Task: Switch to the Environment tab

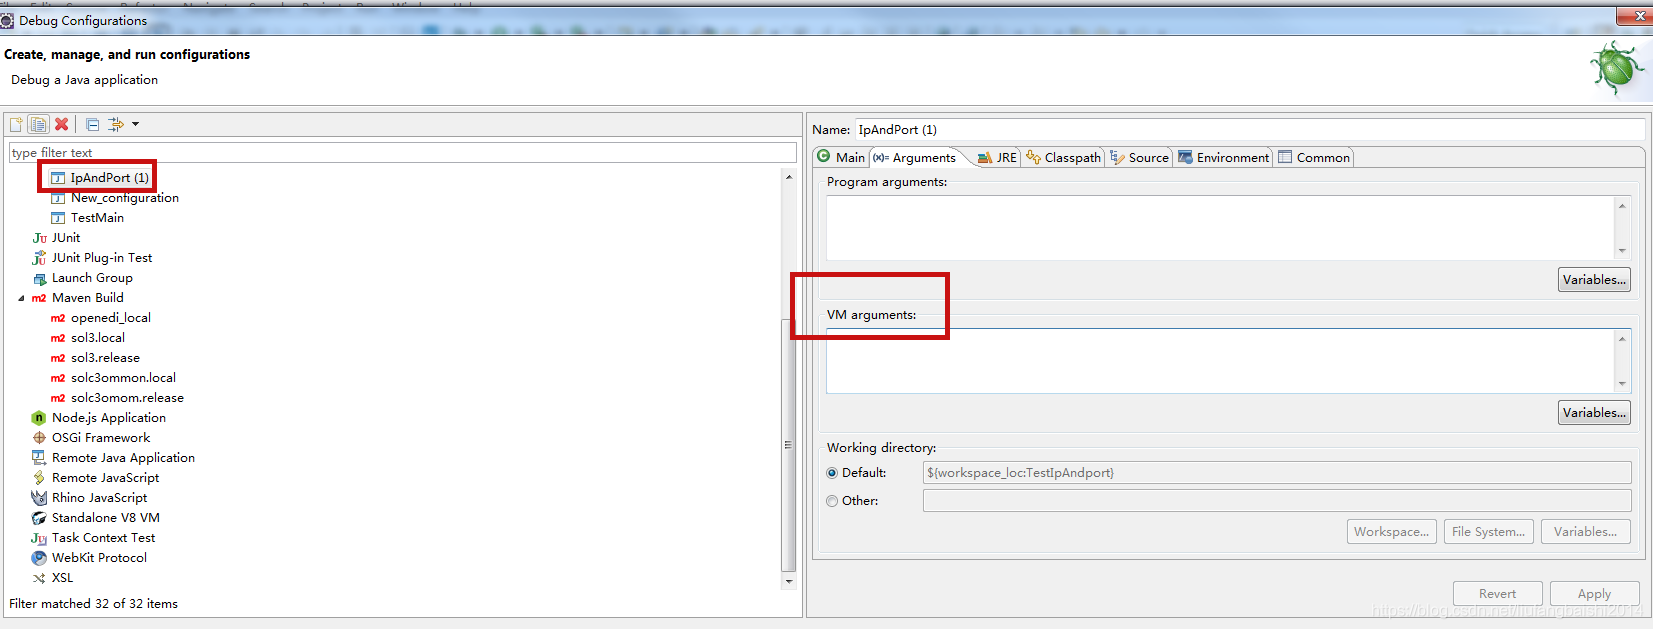Action: (x=1224, y=157)
